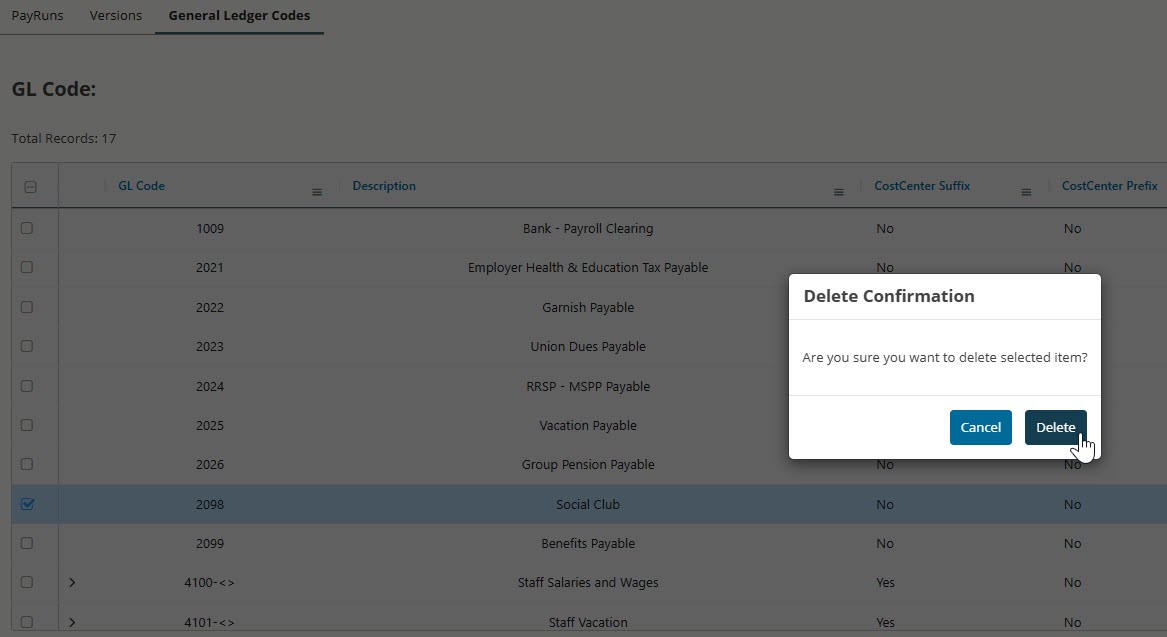
Task: Click GL code cell 2022
Action: [210, 307]
